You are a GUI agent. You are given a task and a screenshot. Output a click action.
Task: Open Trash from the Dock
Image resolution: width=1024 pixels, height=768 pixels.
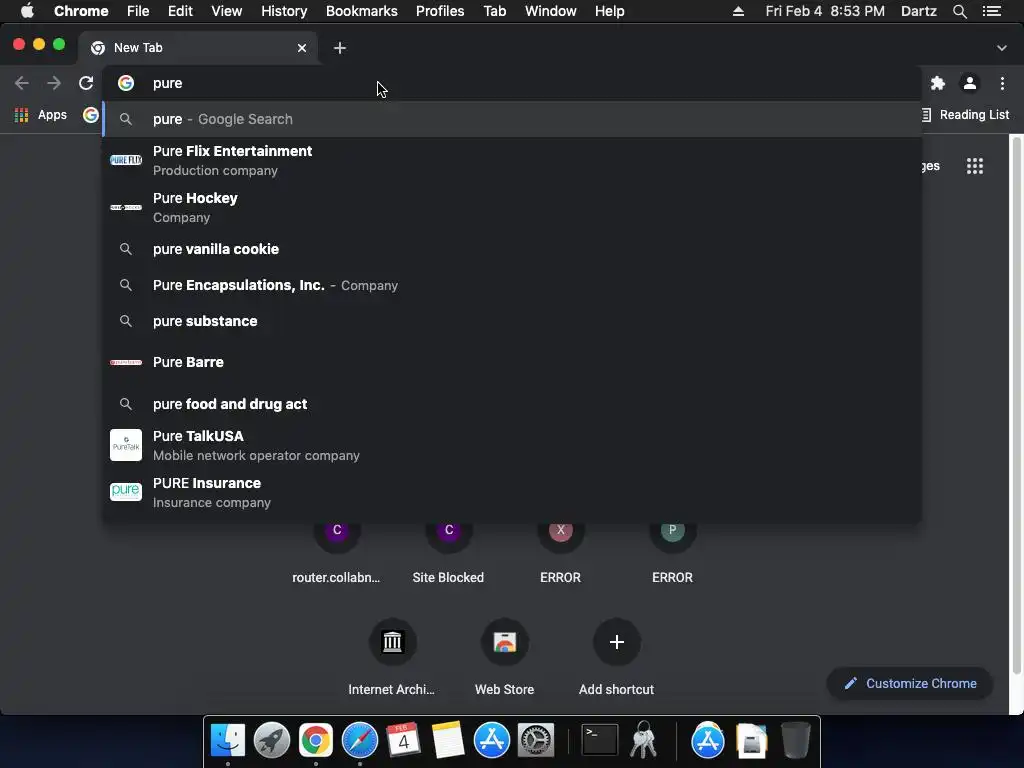(795, 740)
